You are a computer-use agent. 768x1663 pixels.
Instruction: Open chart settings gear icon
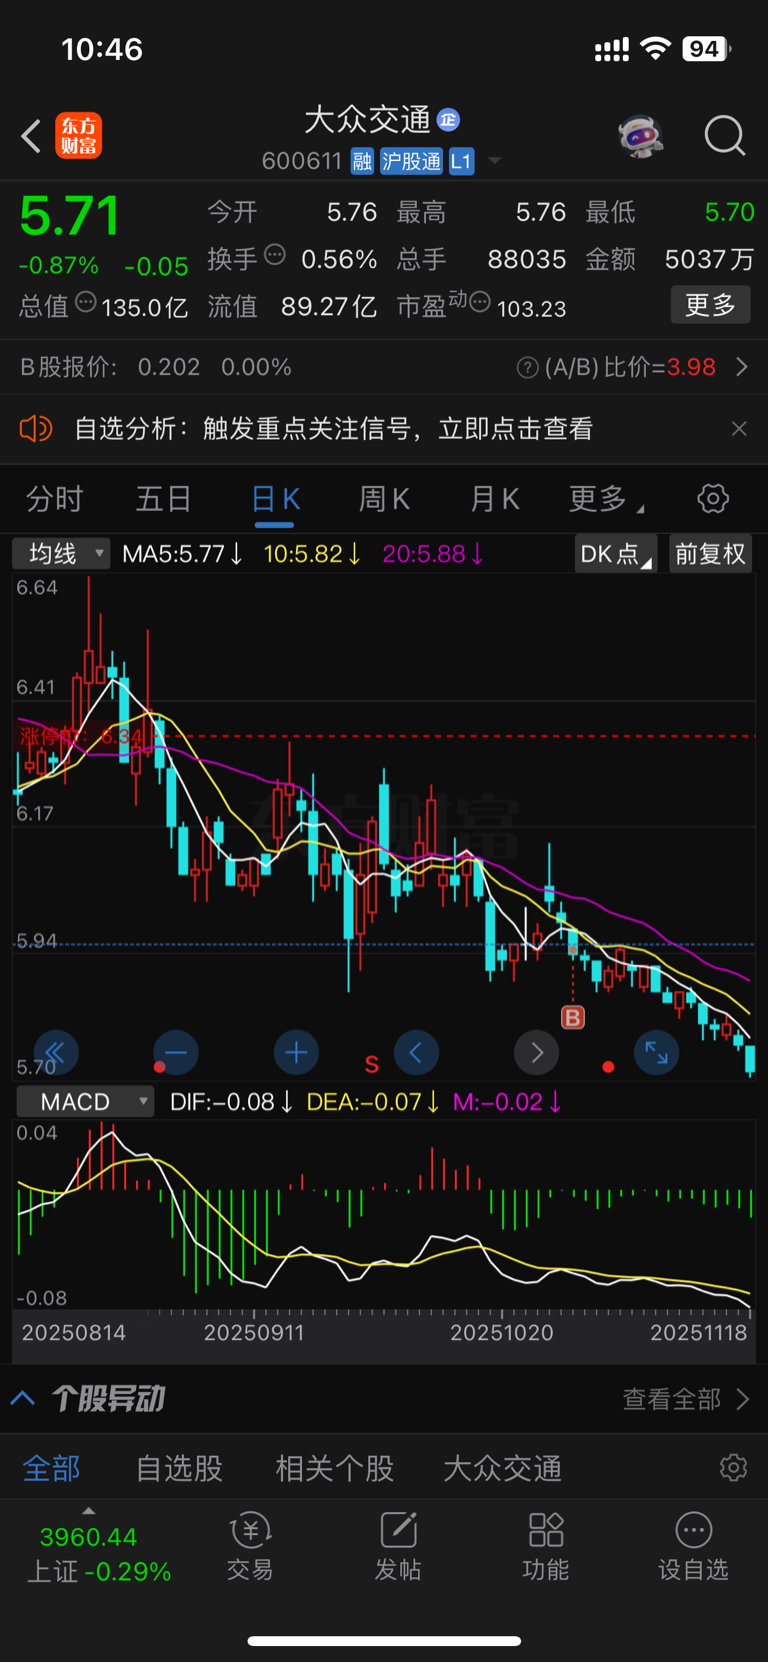tap(713, 498)
